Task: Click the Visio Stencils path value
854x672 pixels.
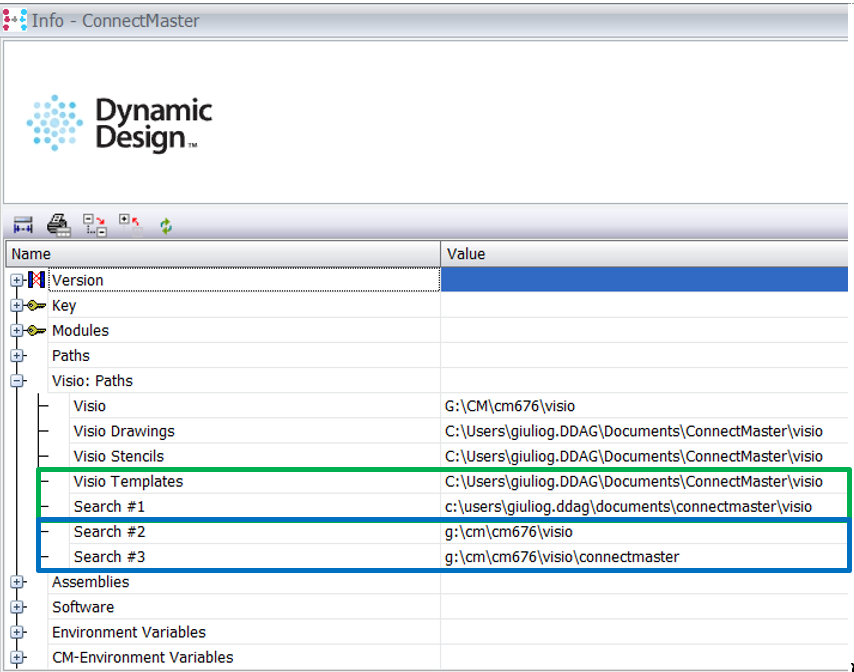Action: [633, 456]
